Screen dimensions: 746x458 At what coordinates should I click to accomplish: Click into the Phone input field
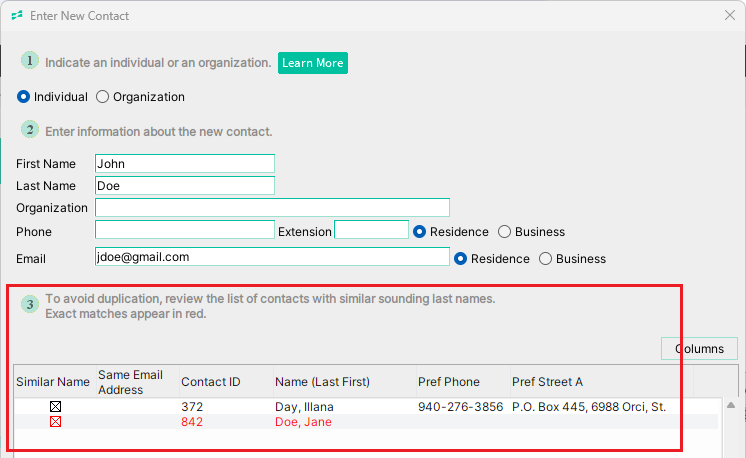pyautogui.click(x=185, y=230)
